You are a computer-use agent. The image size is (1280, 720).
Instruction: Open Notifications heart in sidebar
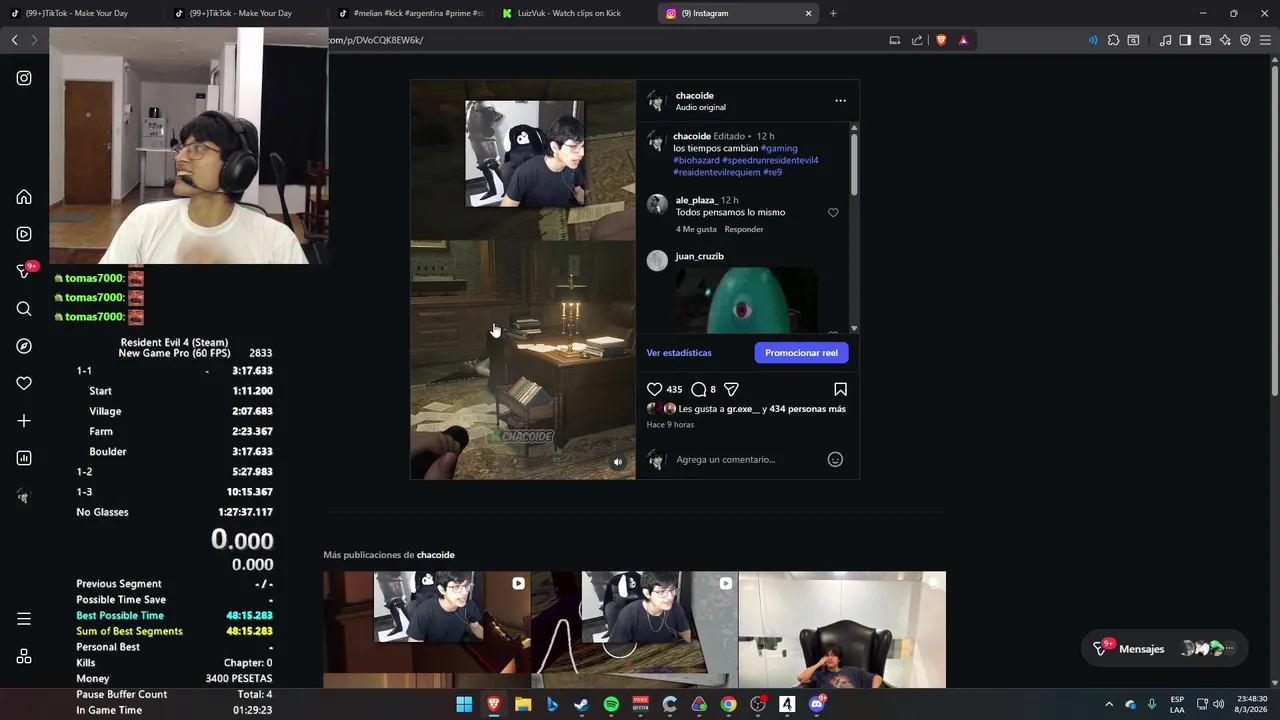(24, 383)
